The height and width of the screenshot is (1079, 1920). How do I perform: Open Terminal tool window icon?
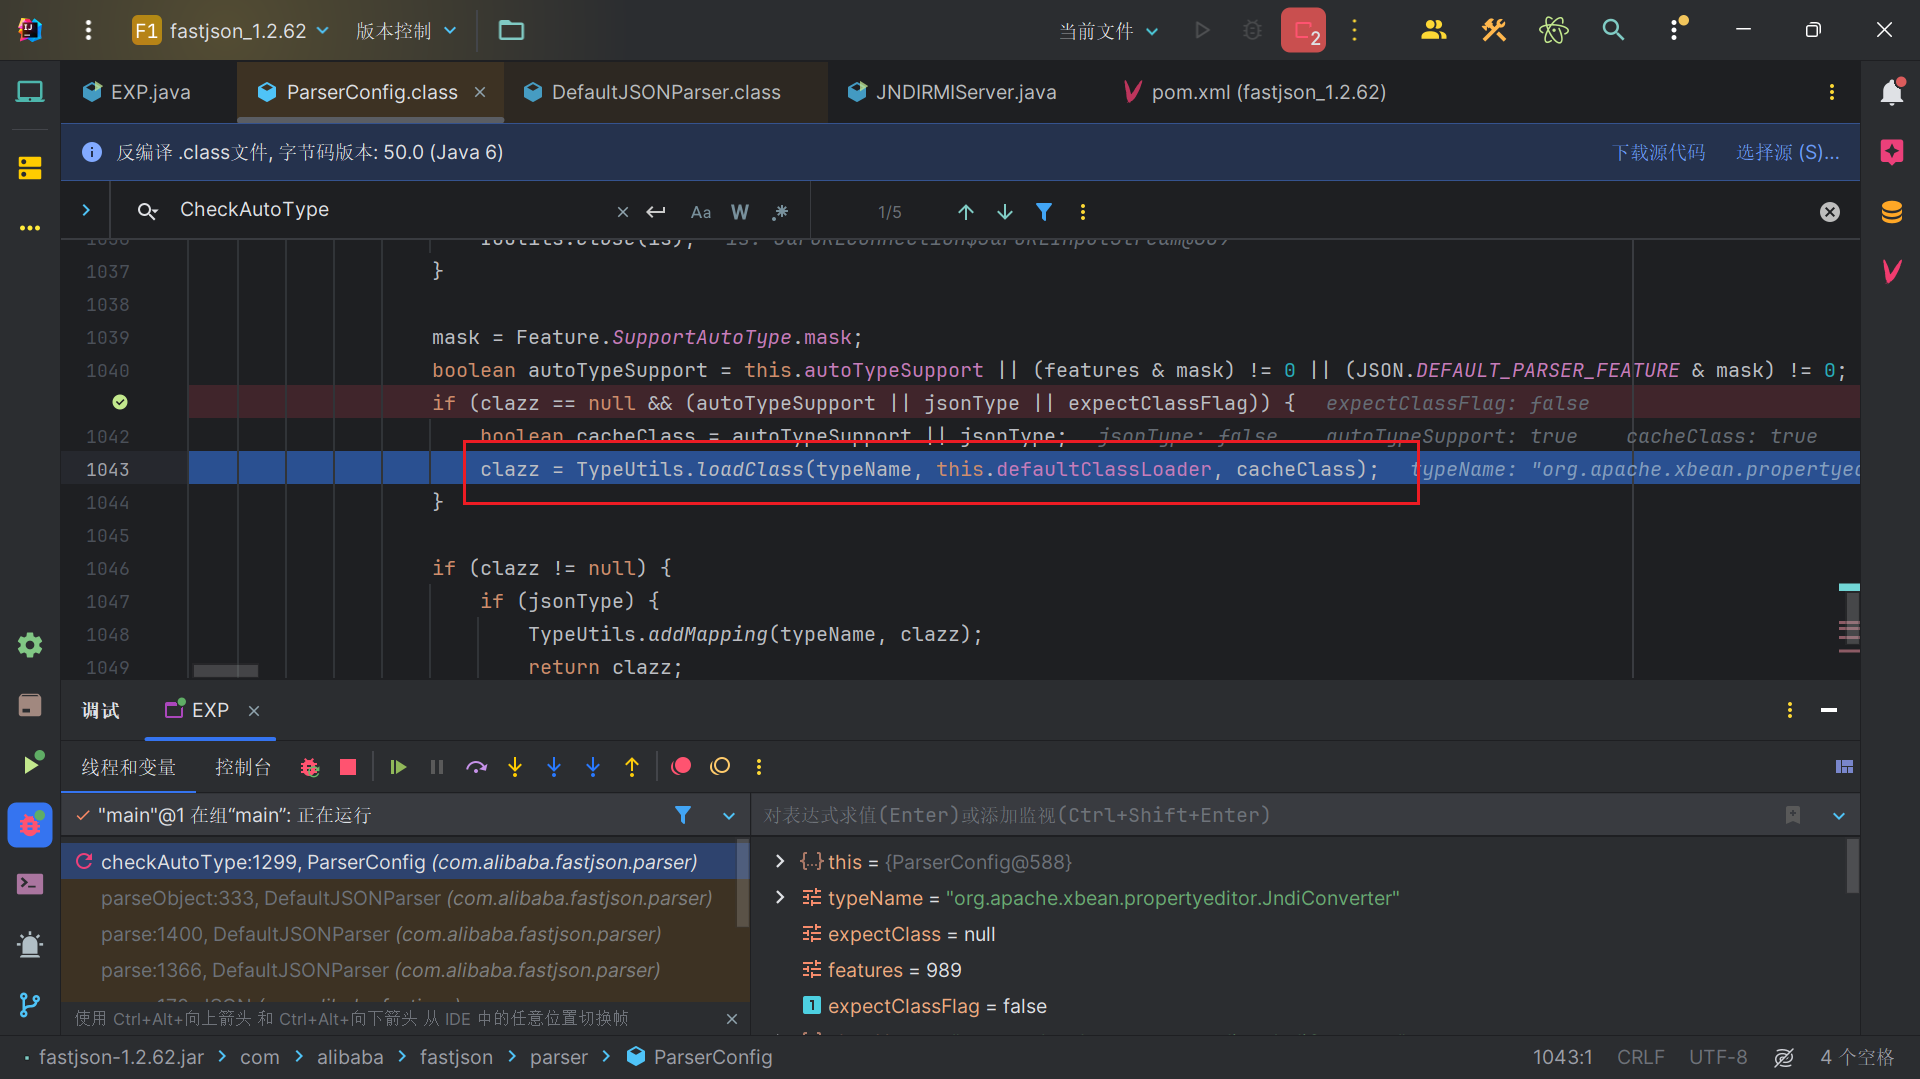click(x=30, y=884)
